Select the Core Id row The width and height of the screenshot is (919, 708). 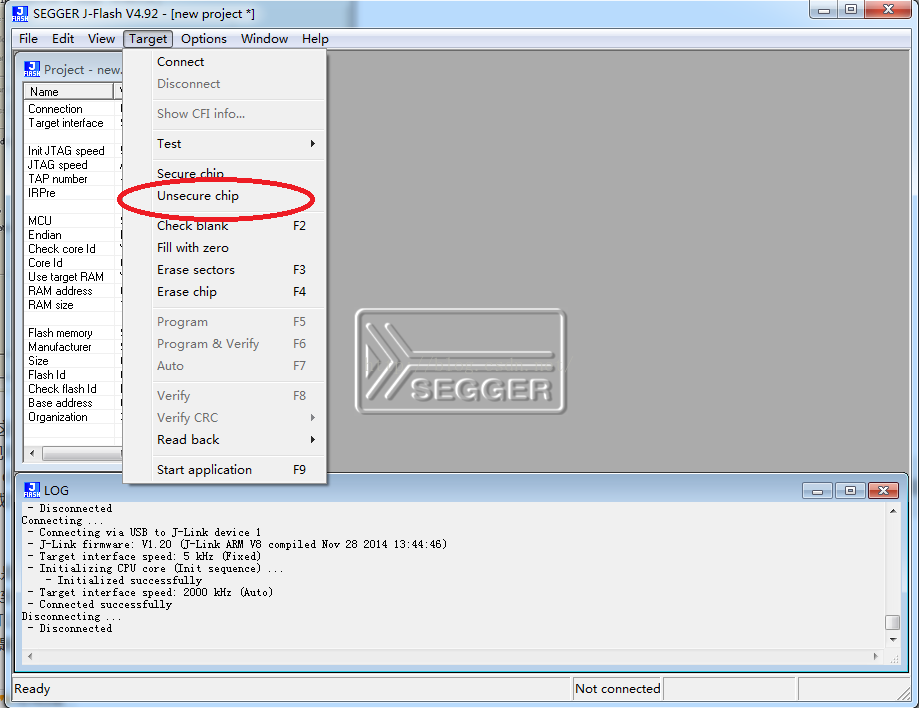click(73, 263)
